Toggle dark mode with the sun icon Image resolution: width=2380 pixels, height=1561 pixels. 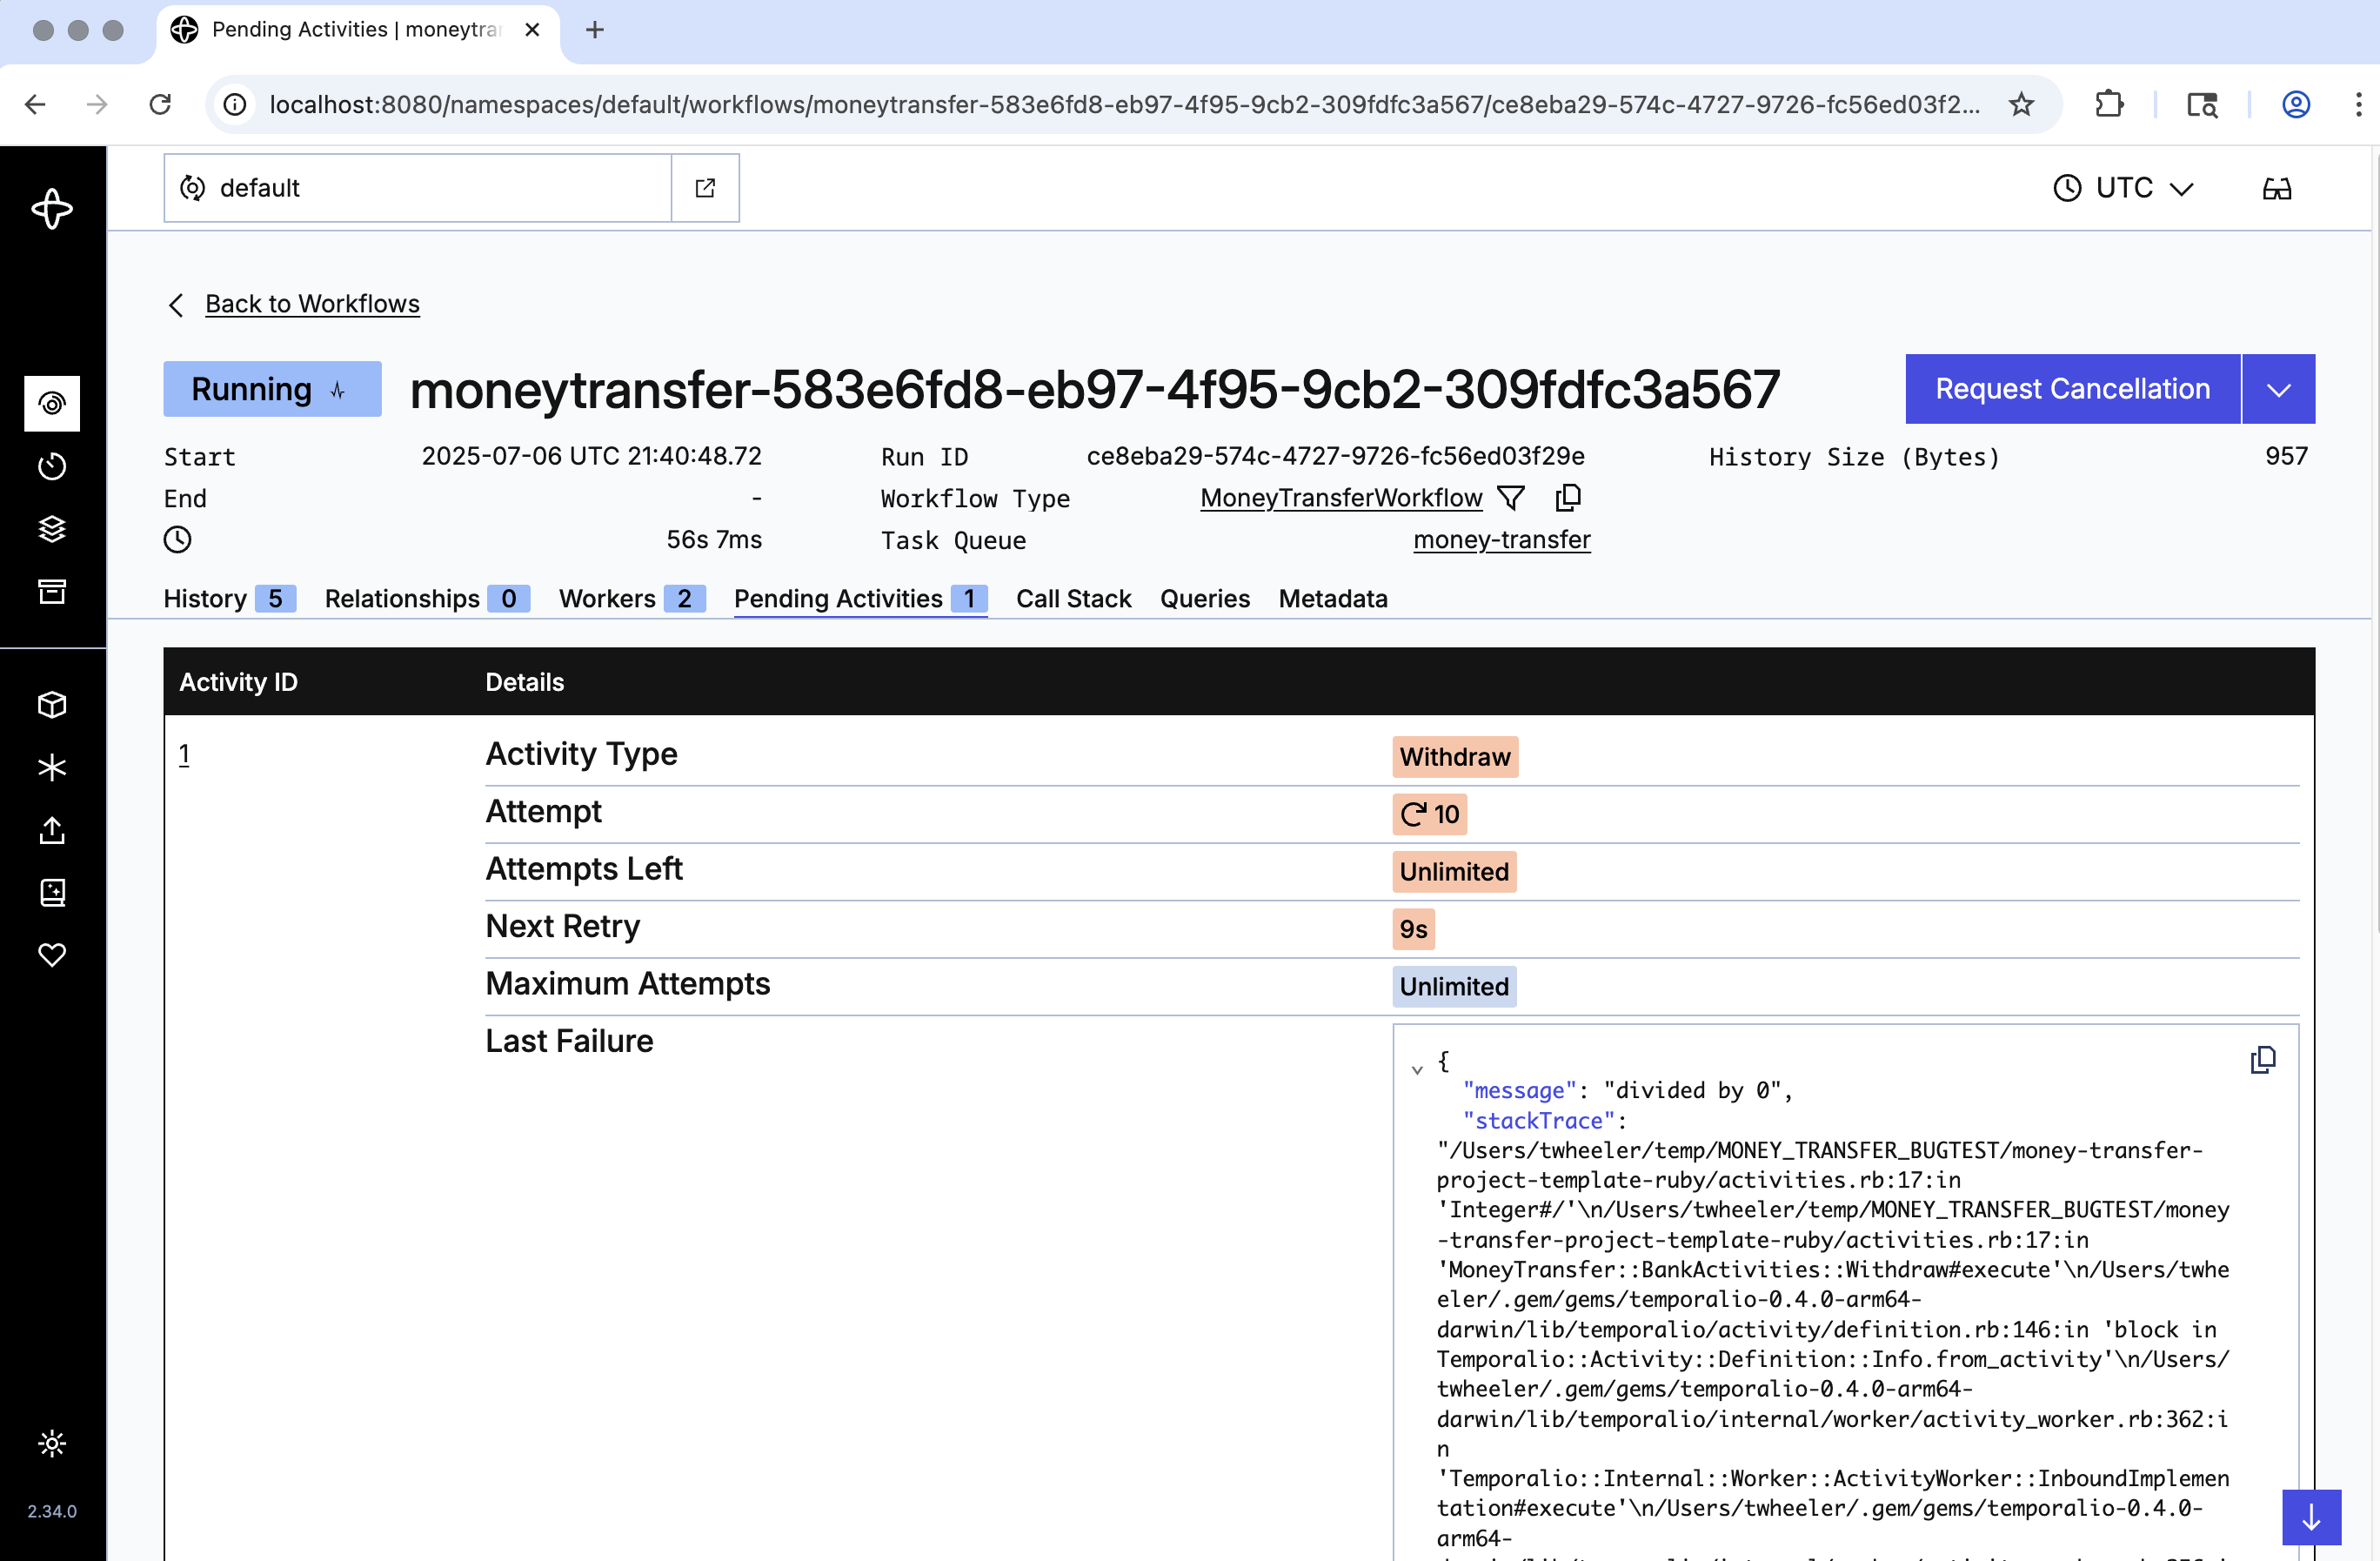coord(52,1443)
